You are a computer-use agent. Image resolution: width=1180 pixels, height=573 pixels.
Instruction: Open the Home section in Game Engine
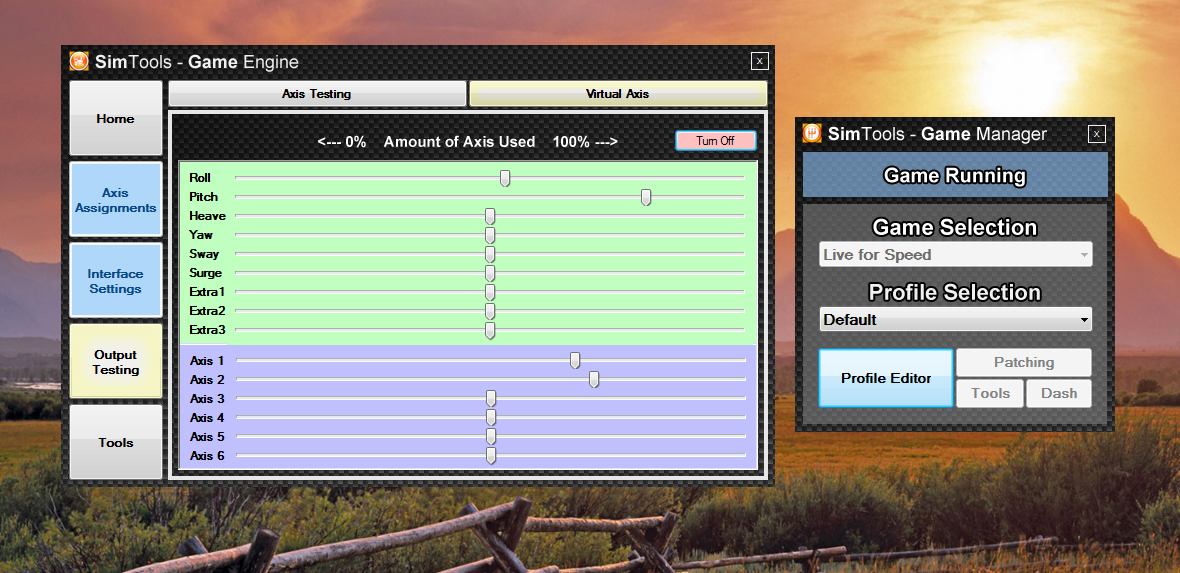point(116,118)
